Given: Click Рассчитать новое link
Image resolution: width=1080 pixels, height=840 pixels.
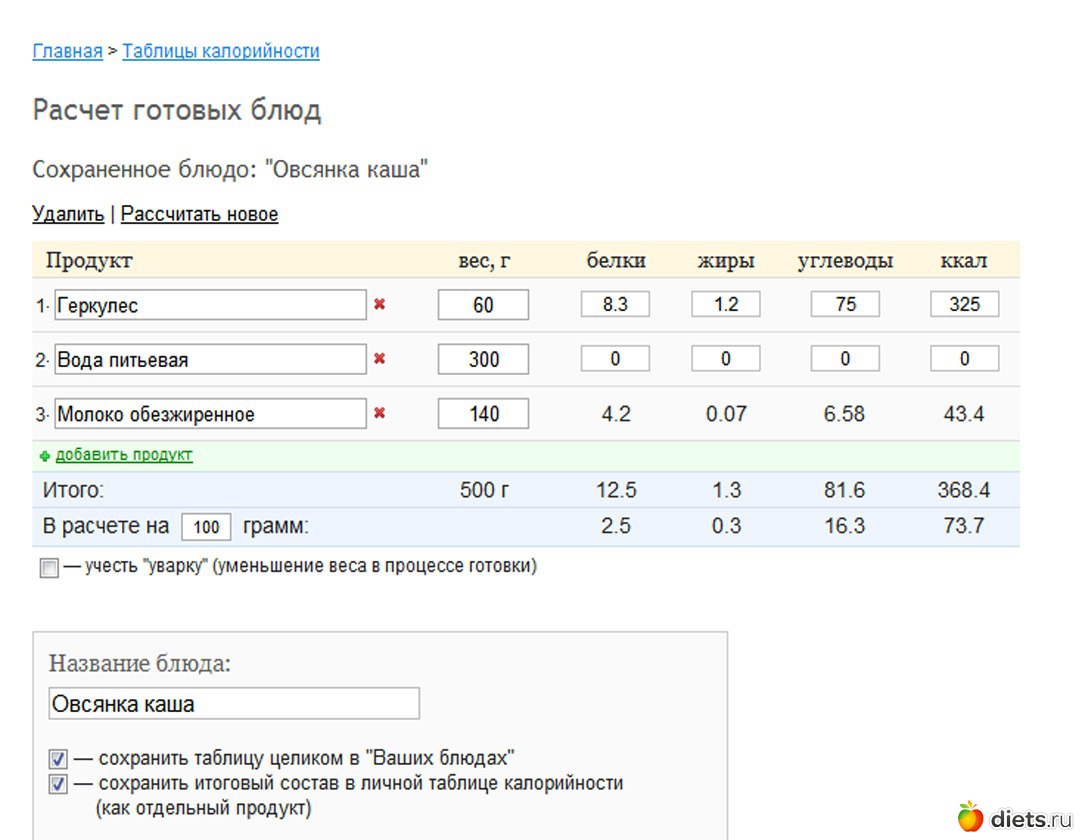Looking at the screenshot, I should (199, 214).
